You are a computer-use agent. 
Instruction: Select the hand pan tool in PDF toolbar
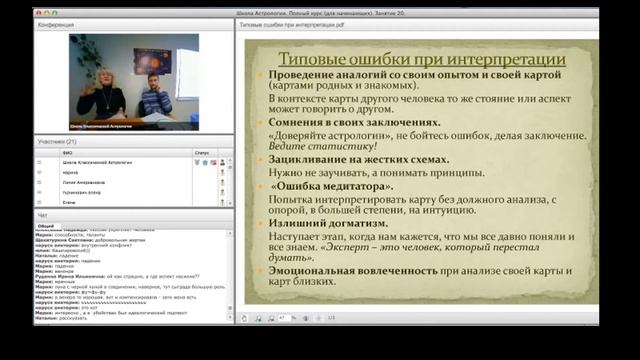[x=244, y=318]
